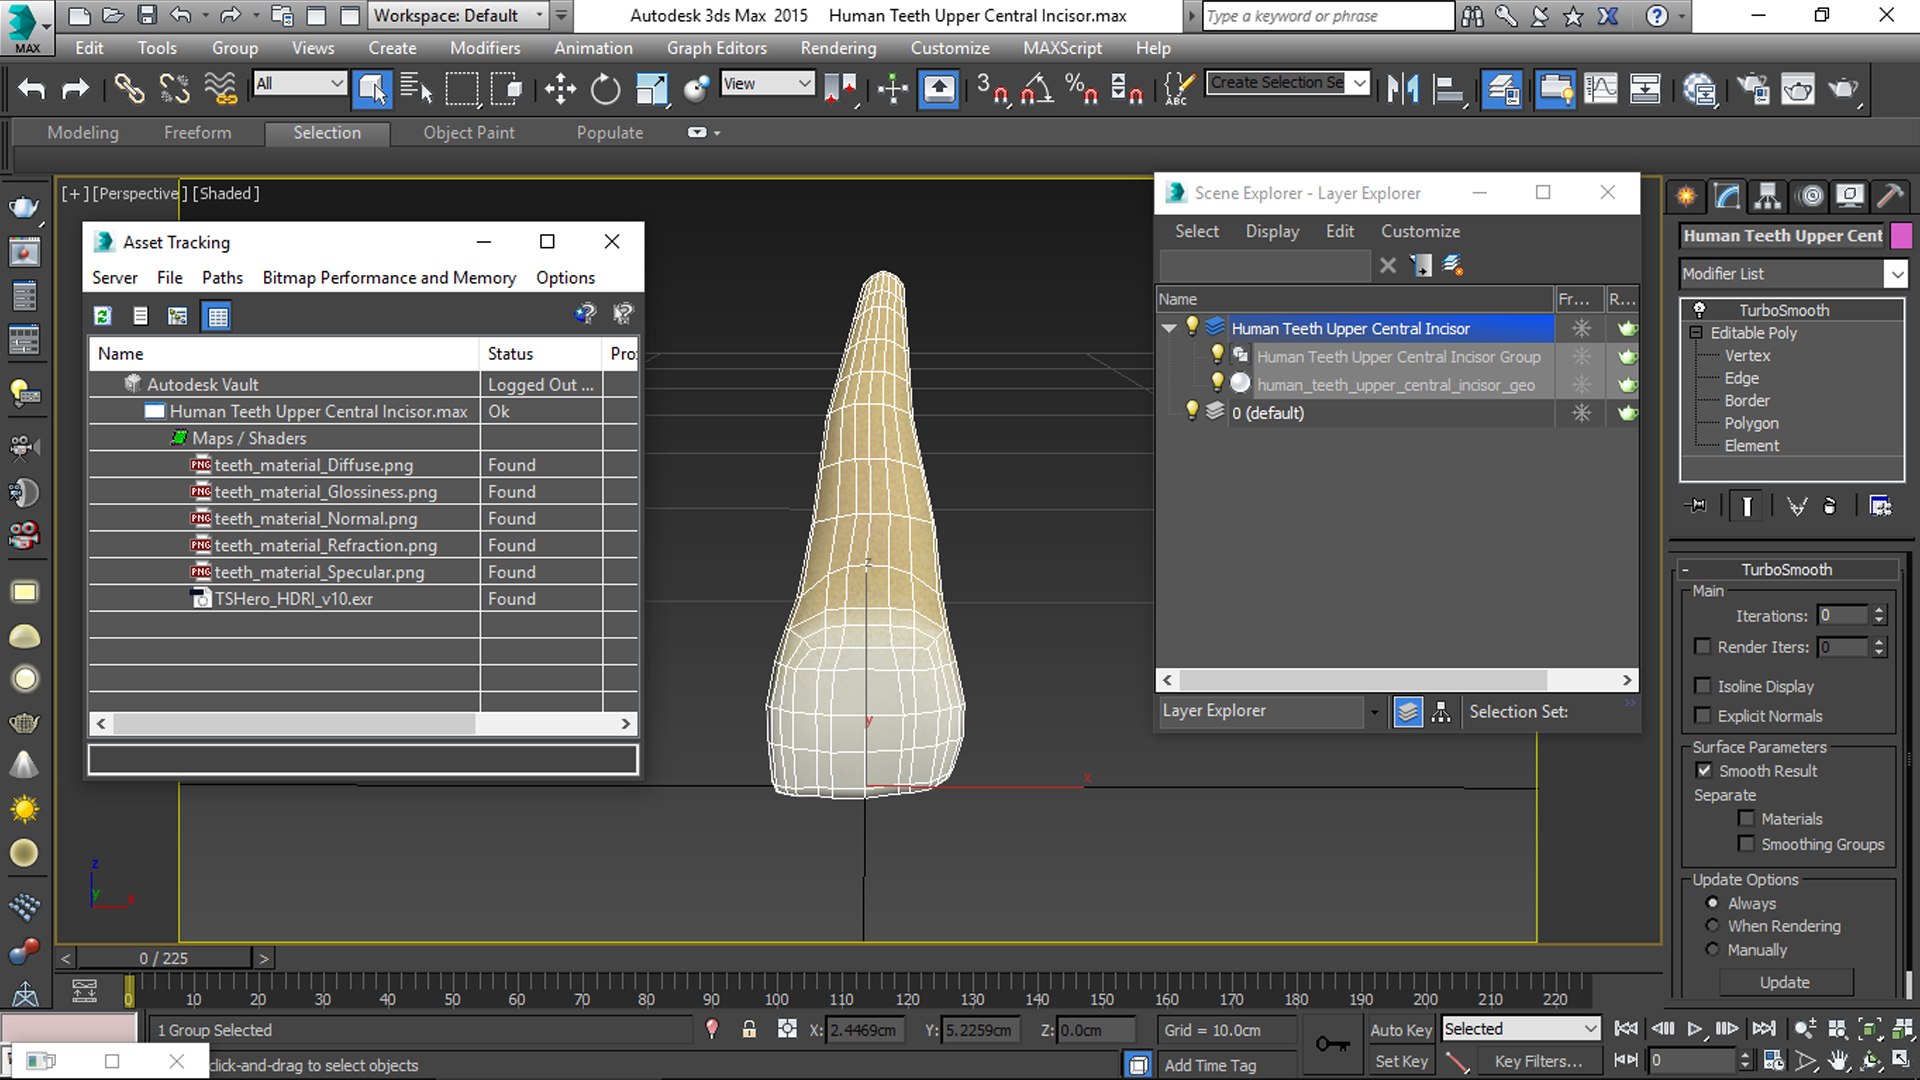Click the Rendered Frame Window teapot icon

(1797, 89)
